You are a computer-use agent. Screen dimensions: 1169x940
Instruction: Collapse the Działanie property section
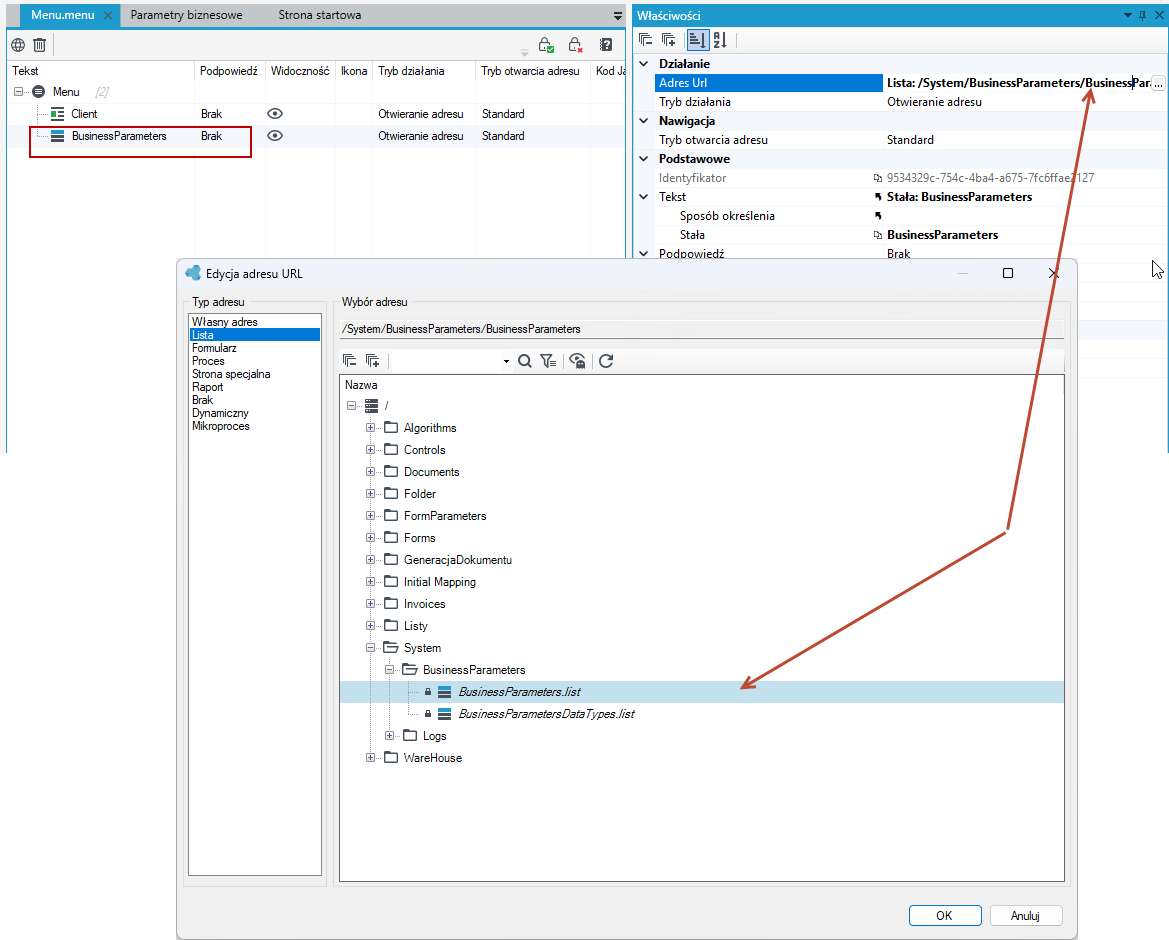[x=644, y=64]
